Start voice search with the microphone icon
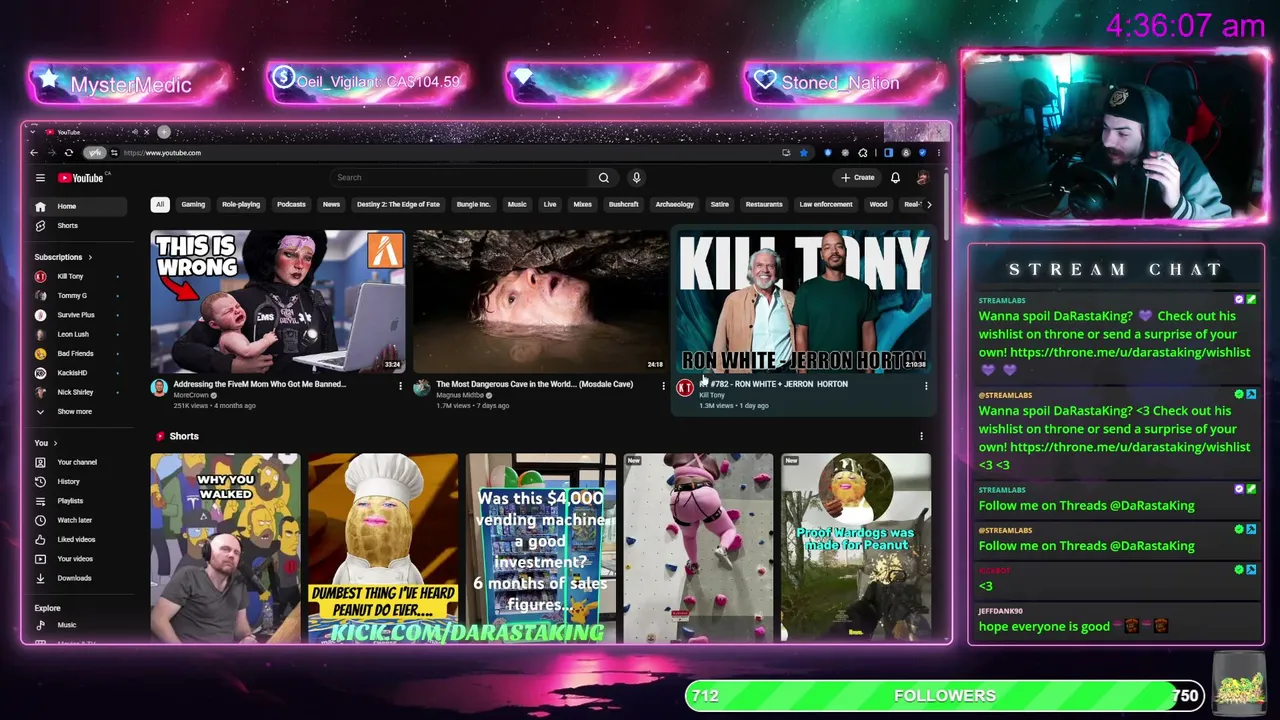This screenshot has height=720, width=1280. tap(636, 178)
